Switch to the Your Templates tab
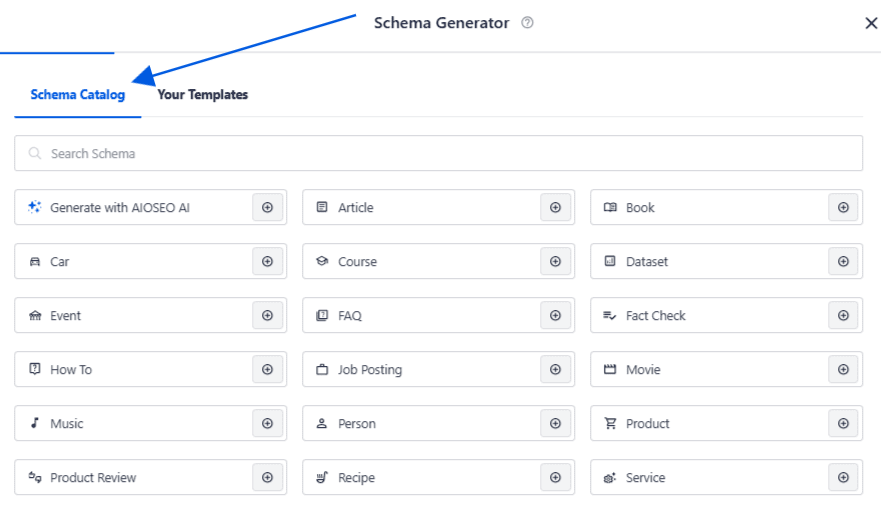This screenshot has height=509, width=881. point(202,94)
